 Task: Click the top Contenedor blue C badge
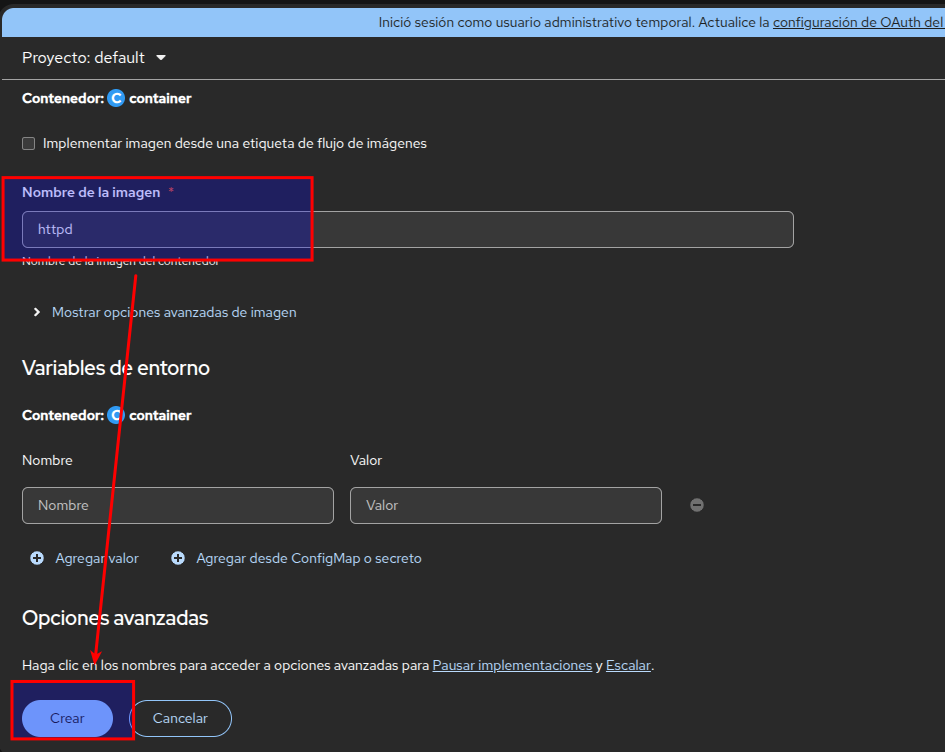116,99
